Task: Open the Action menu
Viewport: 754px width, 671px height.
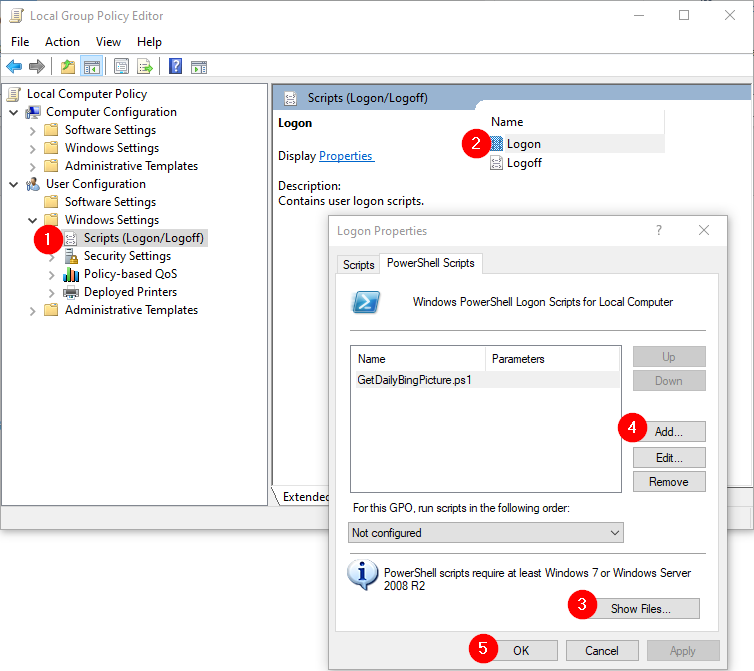Action: click(62, 42)
